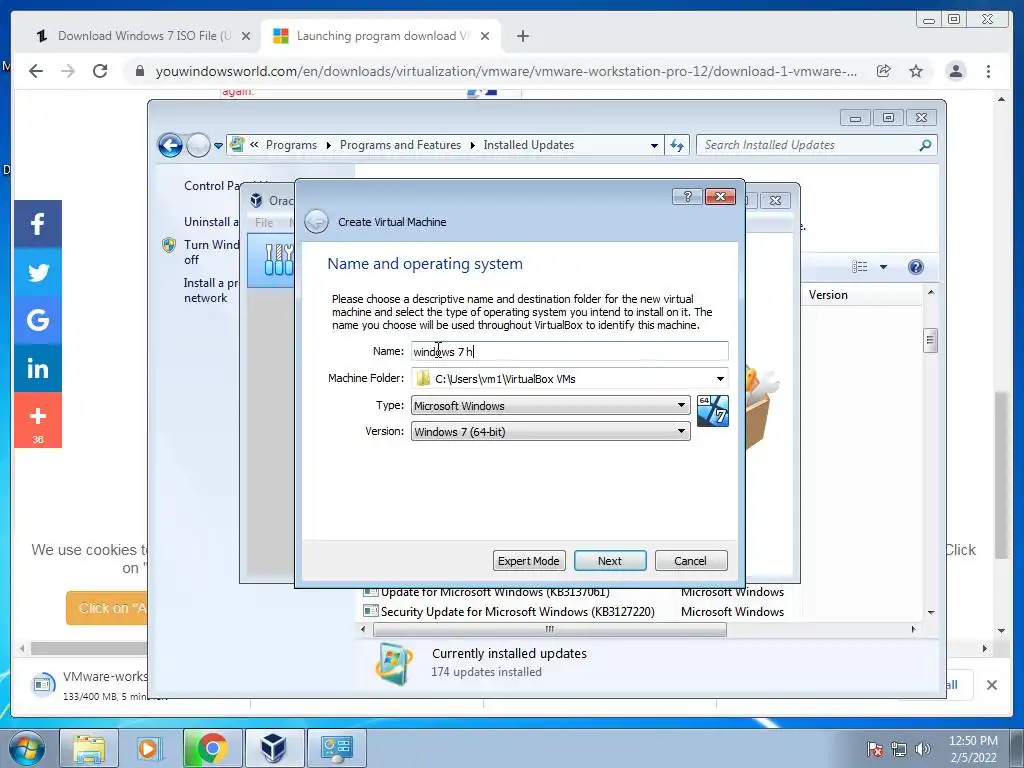Click the plus share button showing 36

click(38, 420)
